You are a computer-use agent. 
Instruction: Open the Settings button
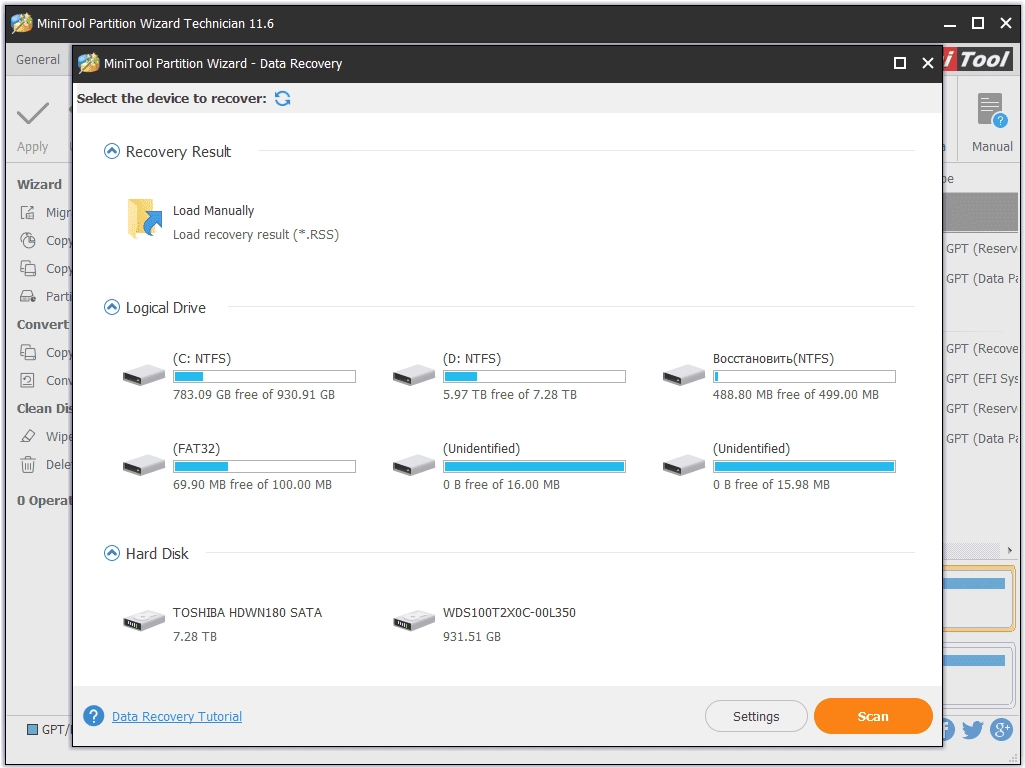[x=756, y=716]
